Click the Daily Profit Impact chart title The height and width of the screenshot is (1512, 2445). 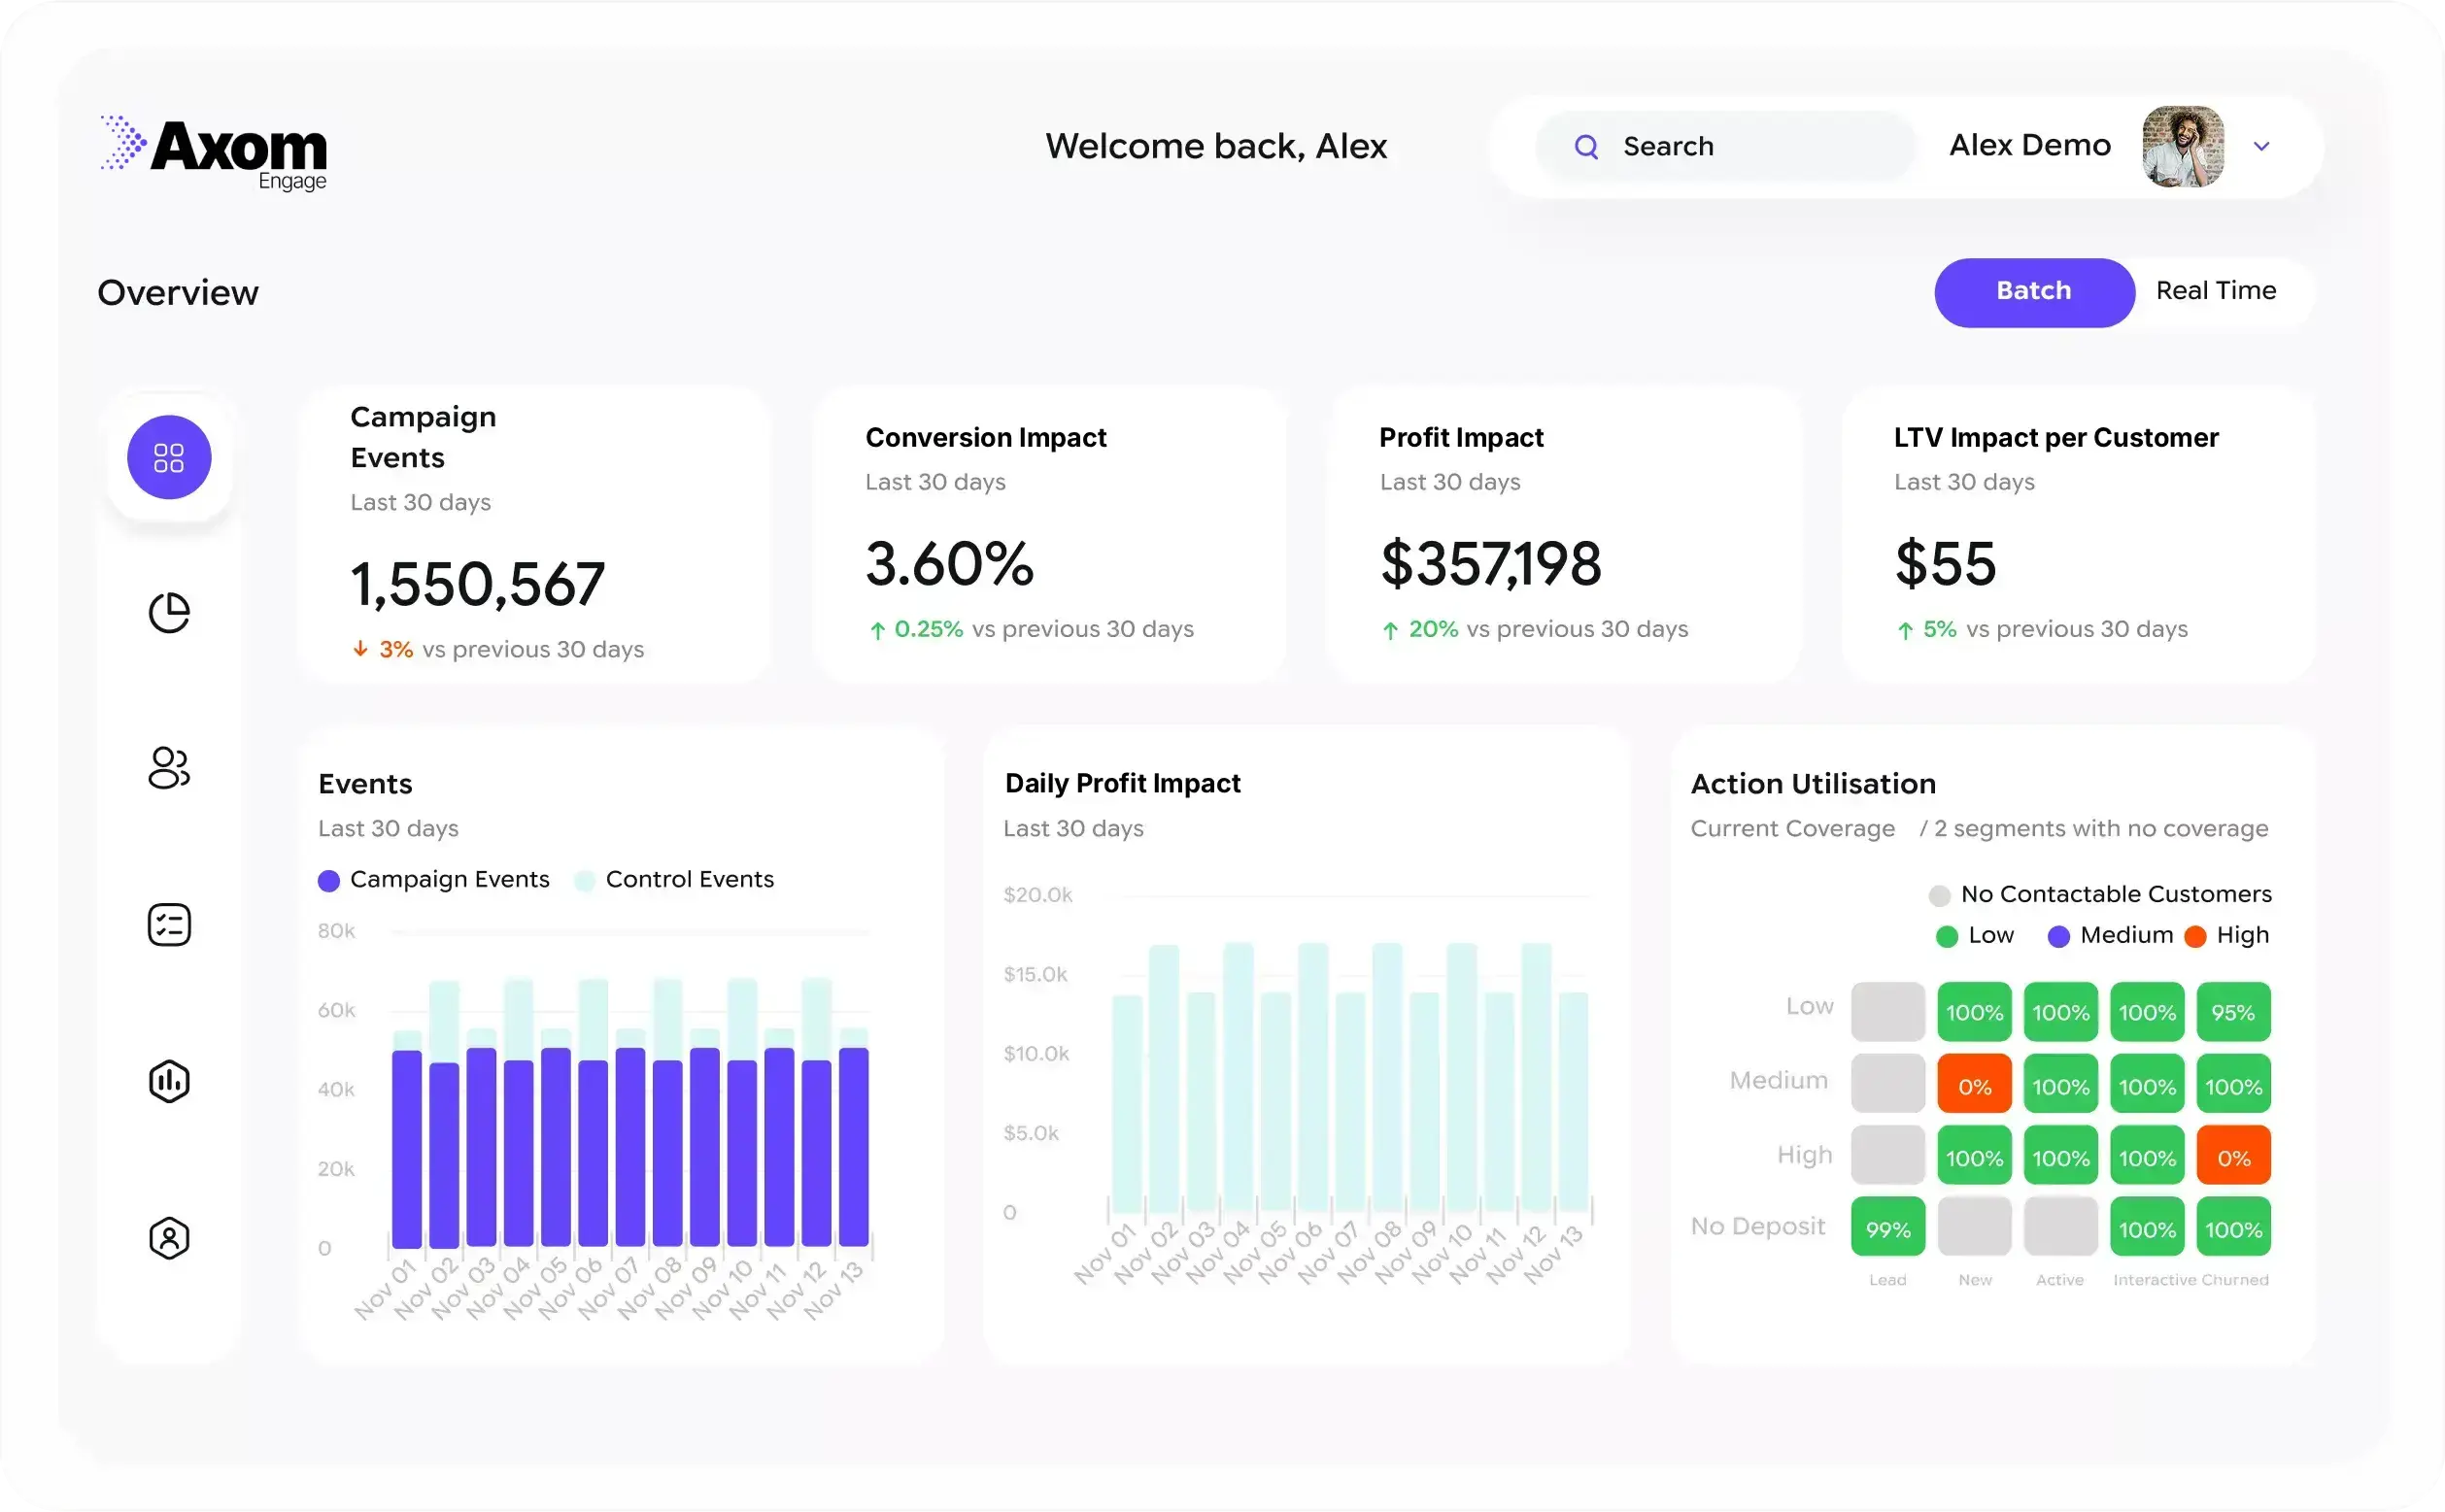(x=1122, y=783)
